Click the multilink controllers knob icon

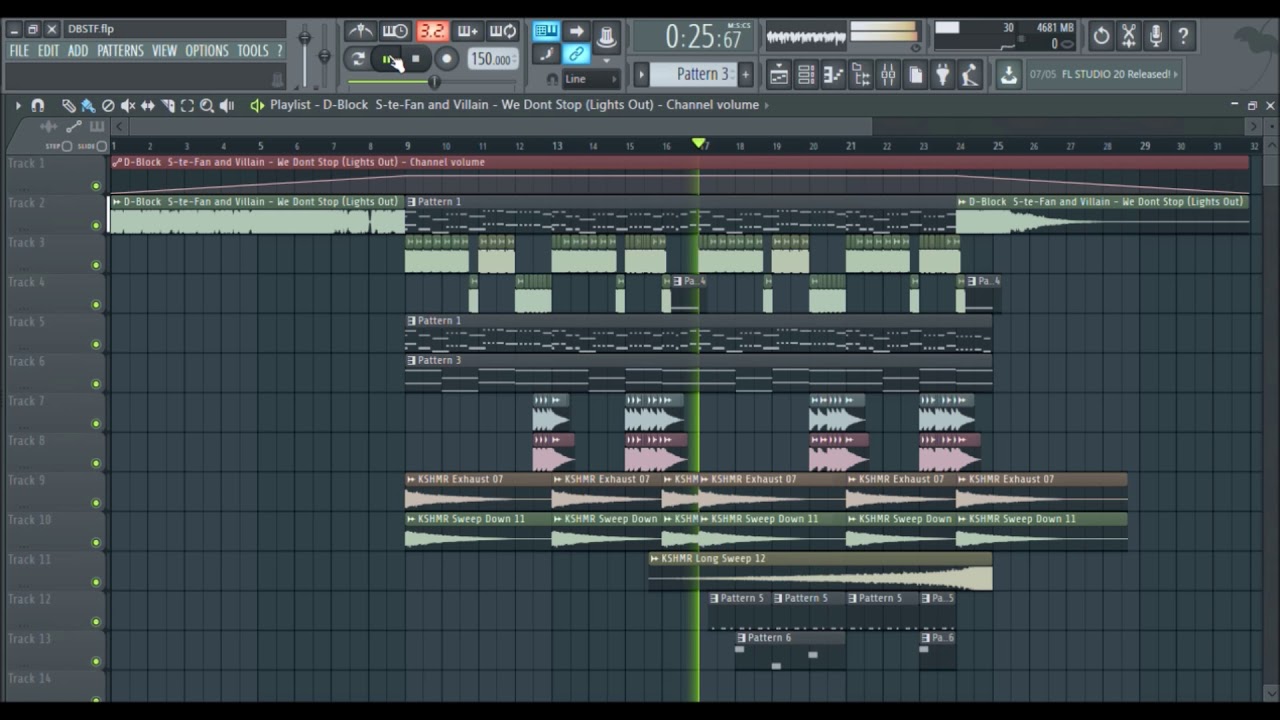click(x=606, y=35)
